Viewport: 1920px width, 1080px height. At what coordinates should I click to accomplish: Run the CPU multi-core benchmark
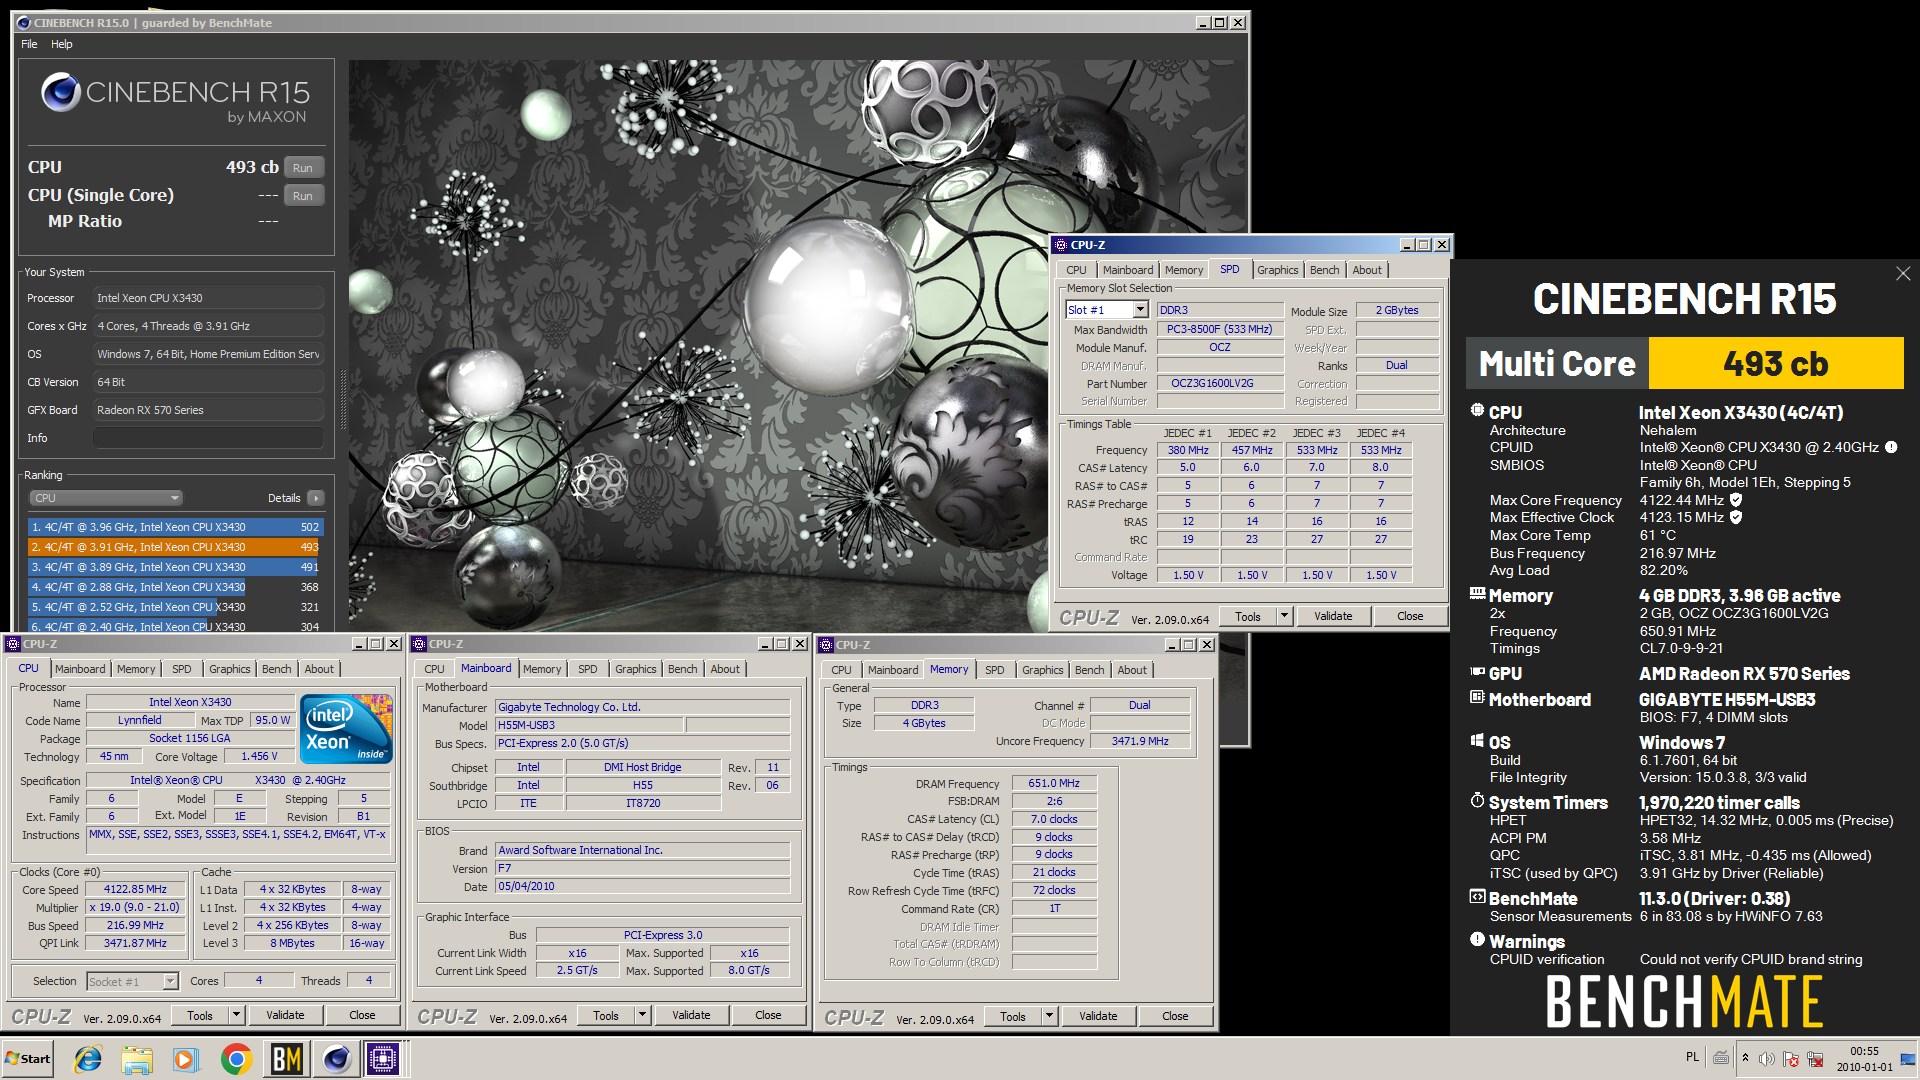click(304, 168)
